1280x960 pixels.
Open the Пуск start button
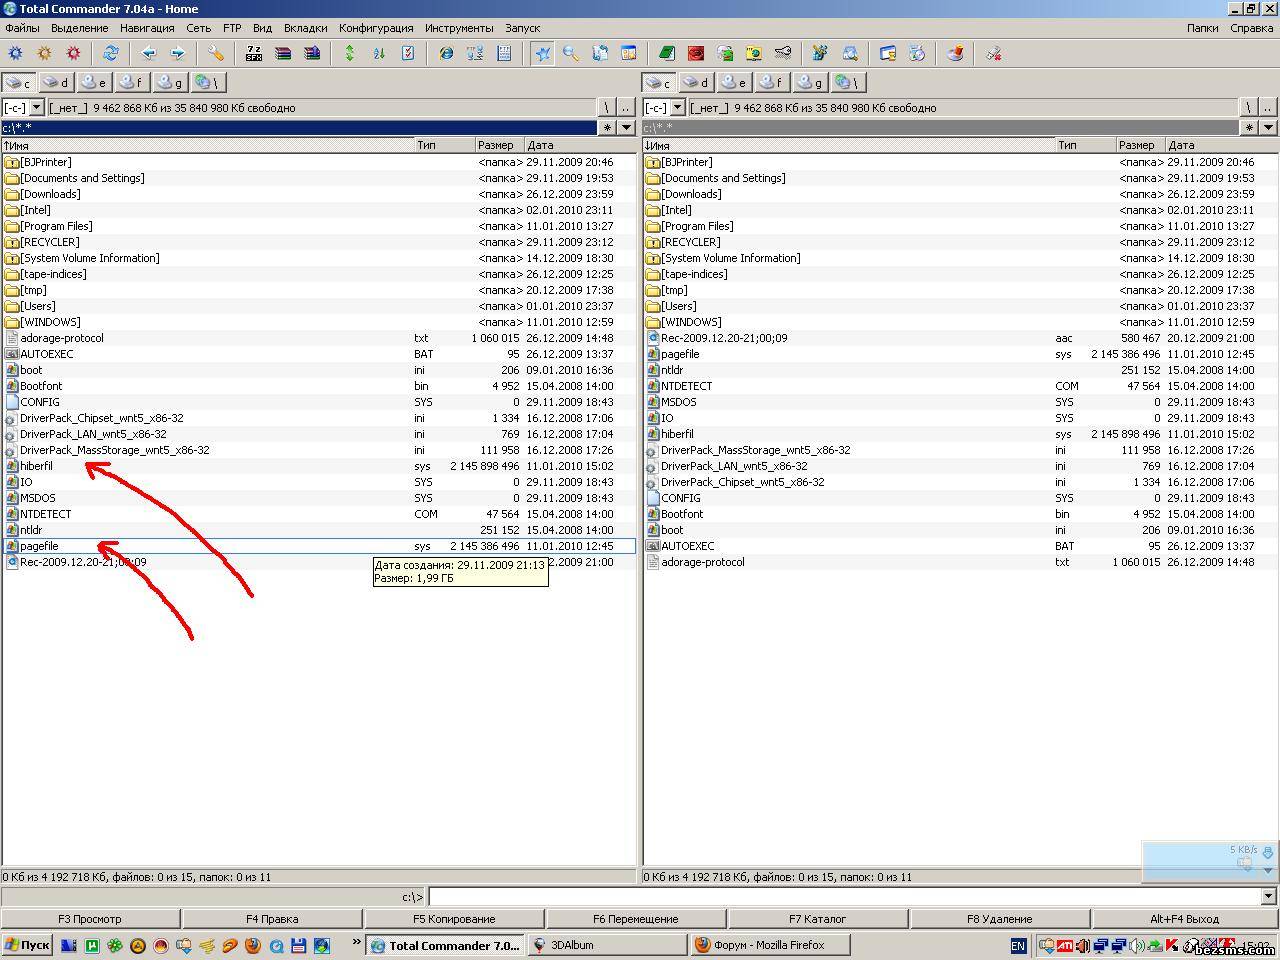coord(27,945)
